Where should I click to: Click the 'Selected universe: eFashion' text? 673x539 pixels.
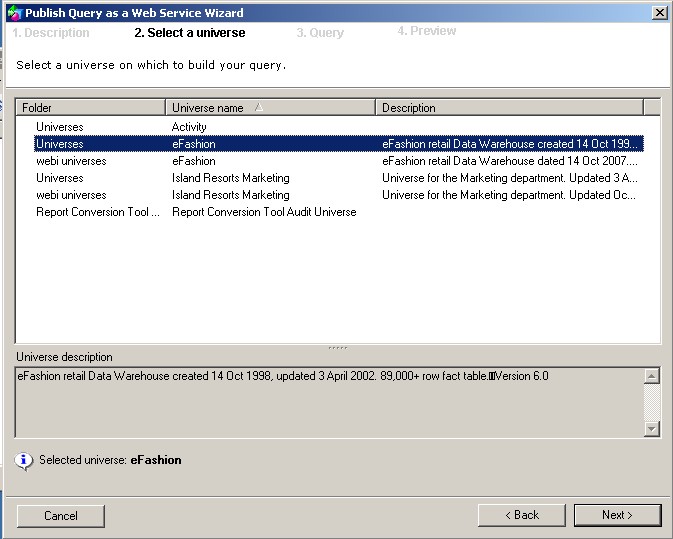pyautogui.click(x=110, y=460)
